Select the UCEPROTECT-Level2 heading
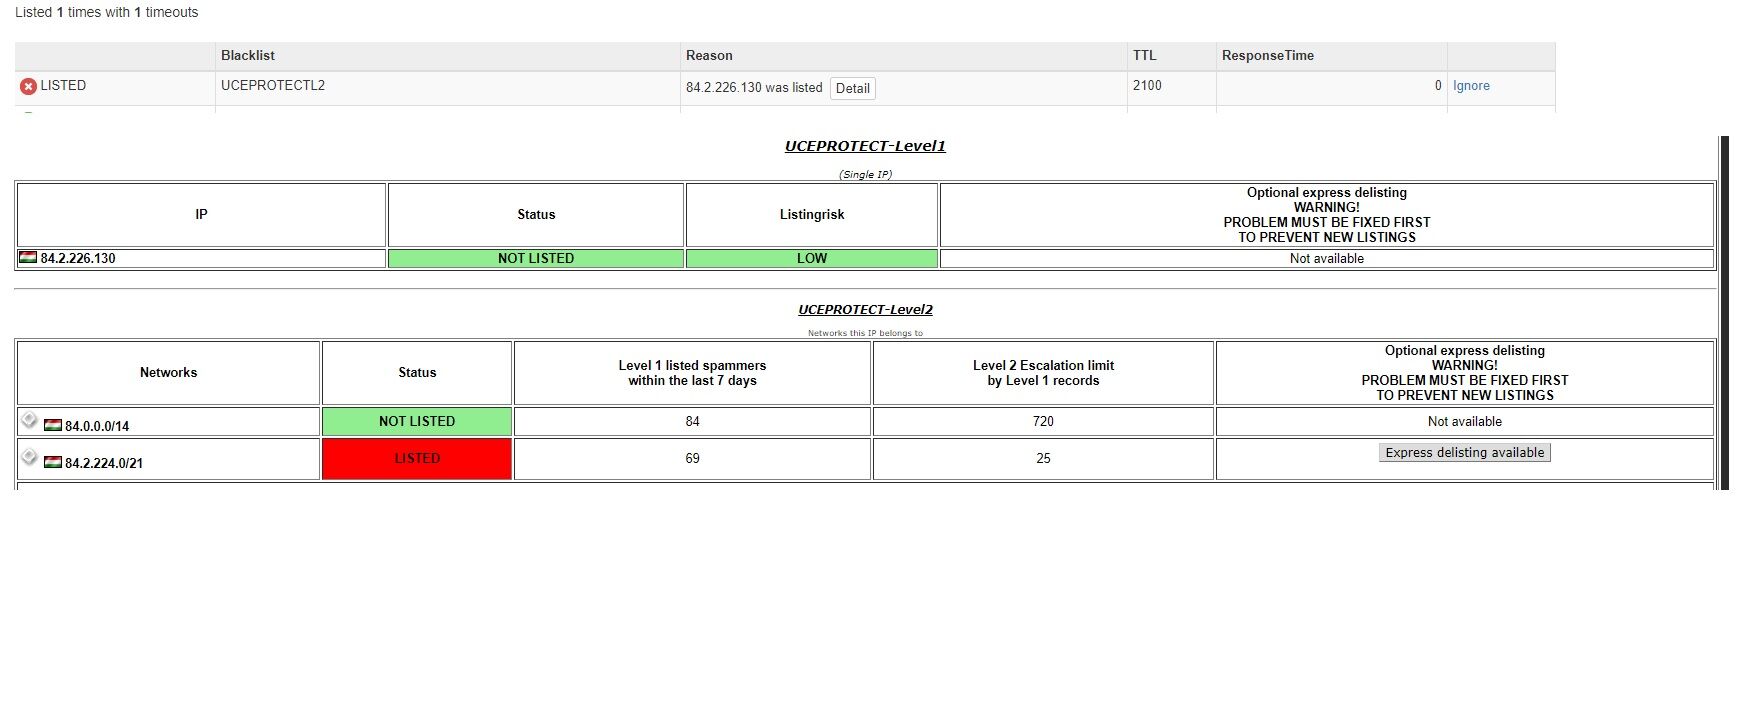 pos(865,310)
